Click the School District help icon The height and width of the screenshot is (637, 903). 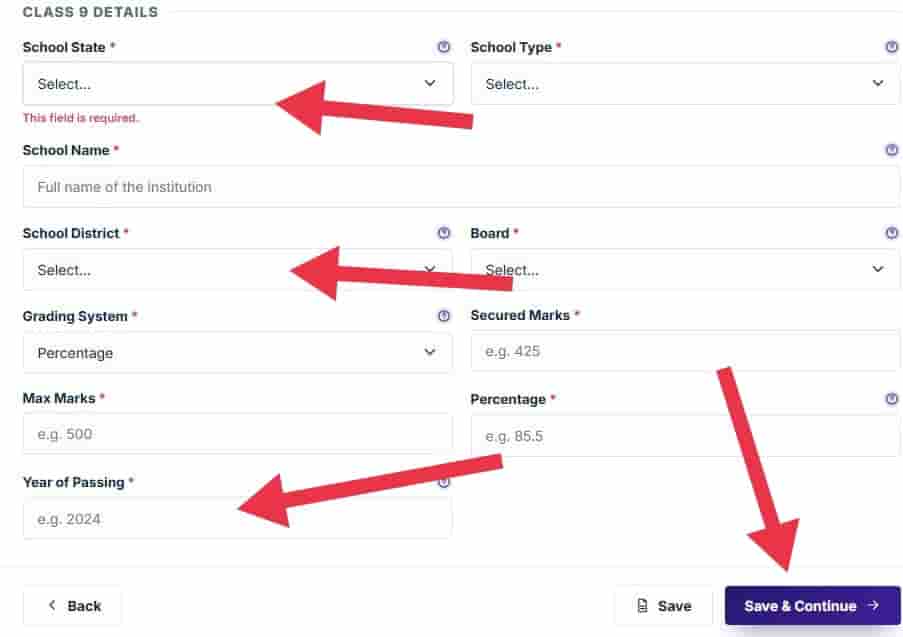[x=443, y=233]
